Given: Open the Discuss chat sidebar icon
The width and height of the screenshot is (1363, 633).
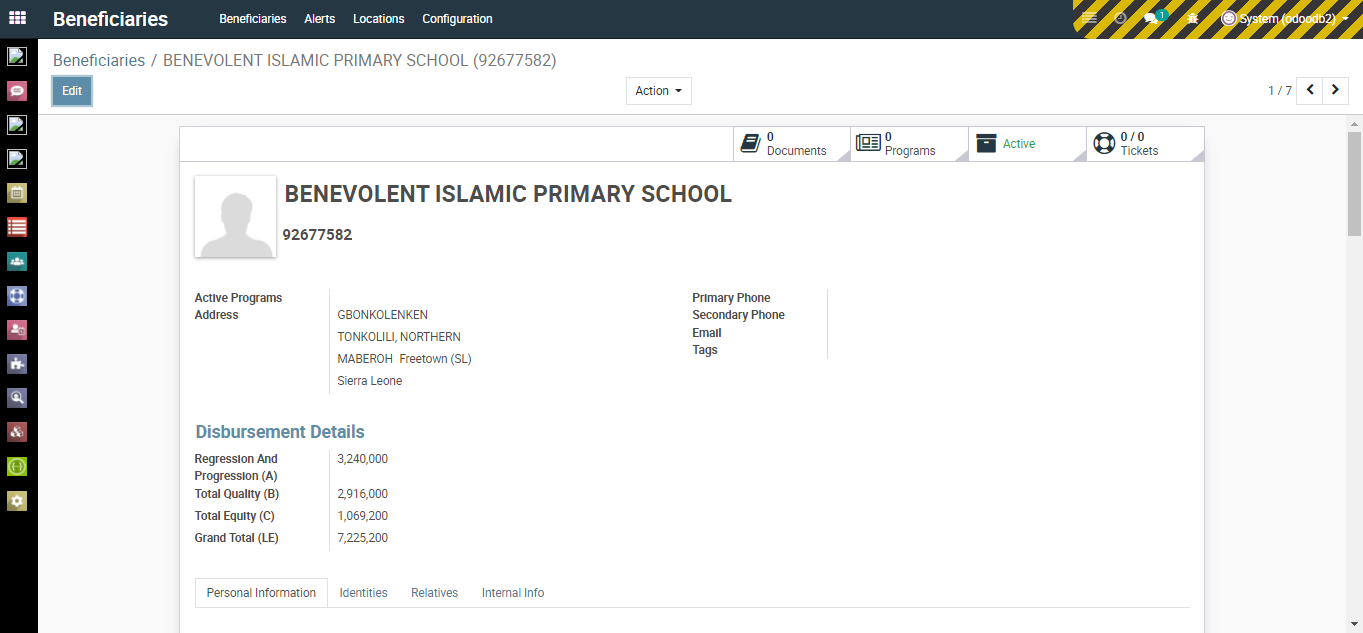Looking at the screenshot, I should click(17, 90).
